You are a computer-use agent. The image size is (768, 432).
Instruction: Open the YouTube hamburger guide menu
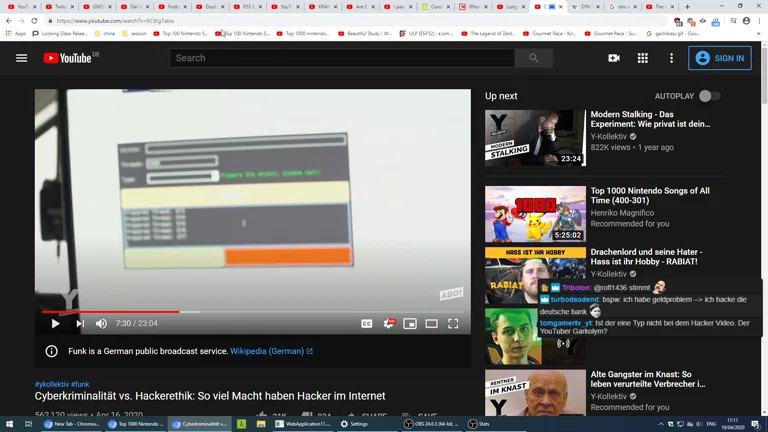click(21, 58)
